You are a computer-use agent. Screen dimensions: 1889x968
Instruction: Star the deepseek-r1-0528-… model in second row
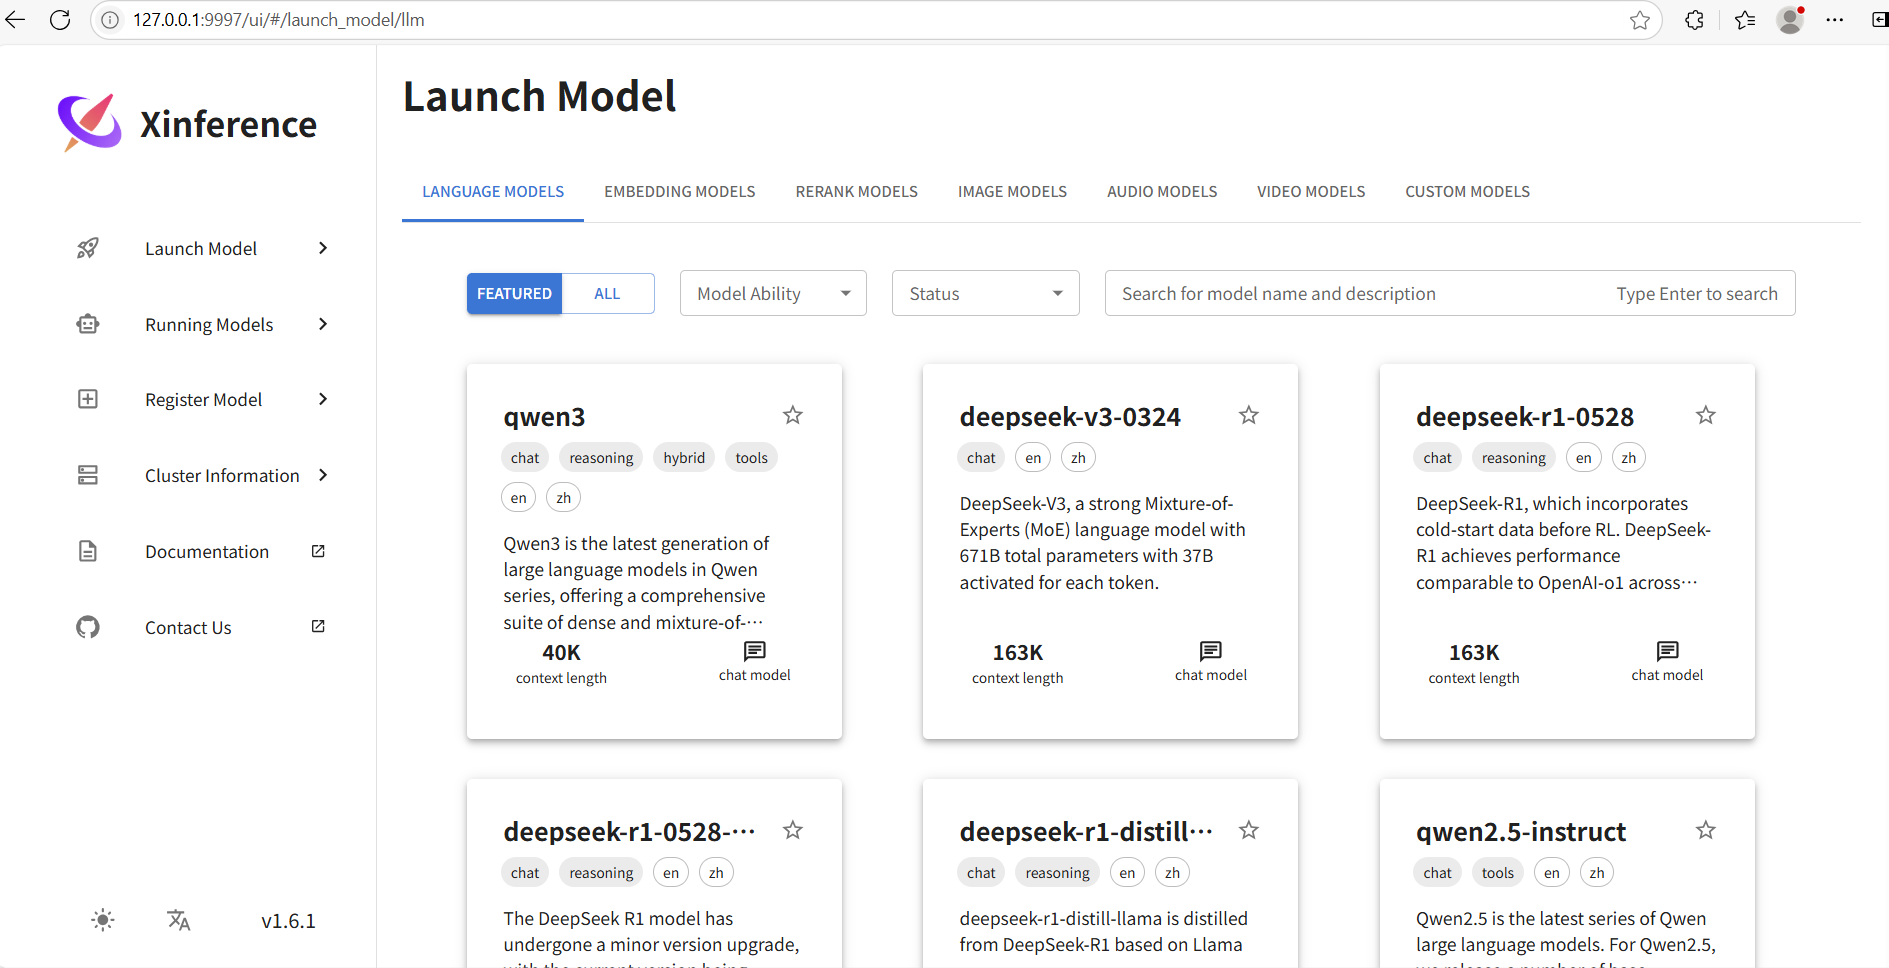793,830
